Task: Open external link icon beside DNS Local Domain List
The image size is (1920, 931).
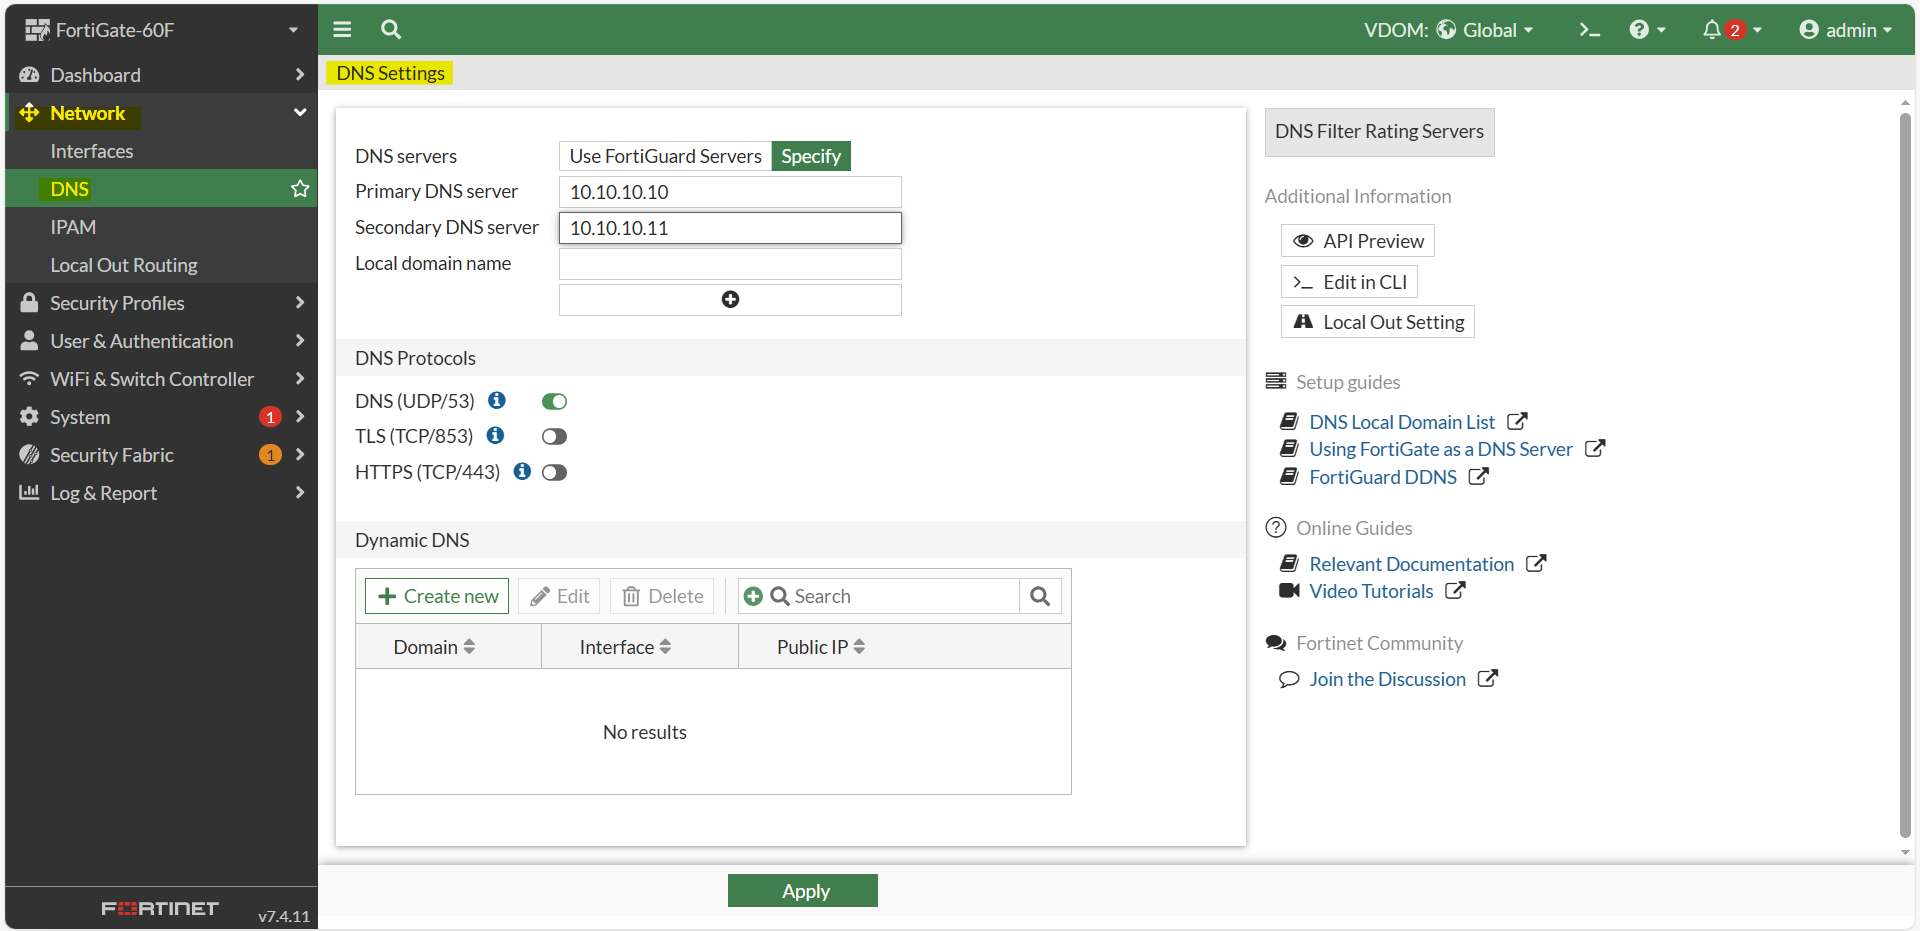Action: (x=1517, y=421)
